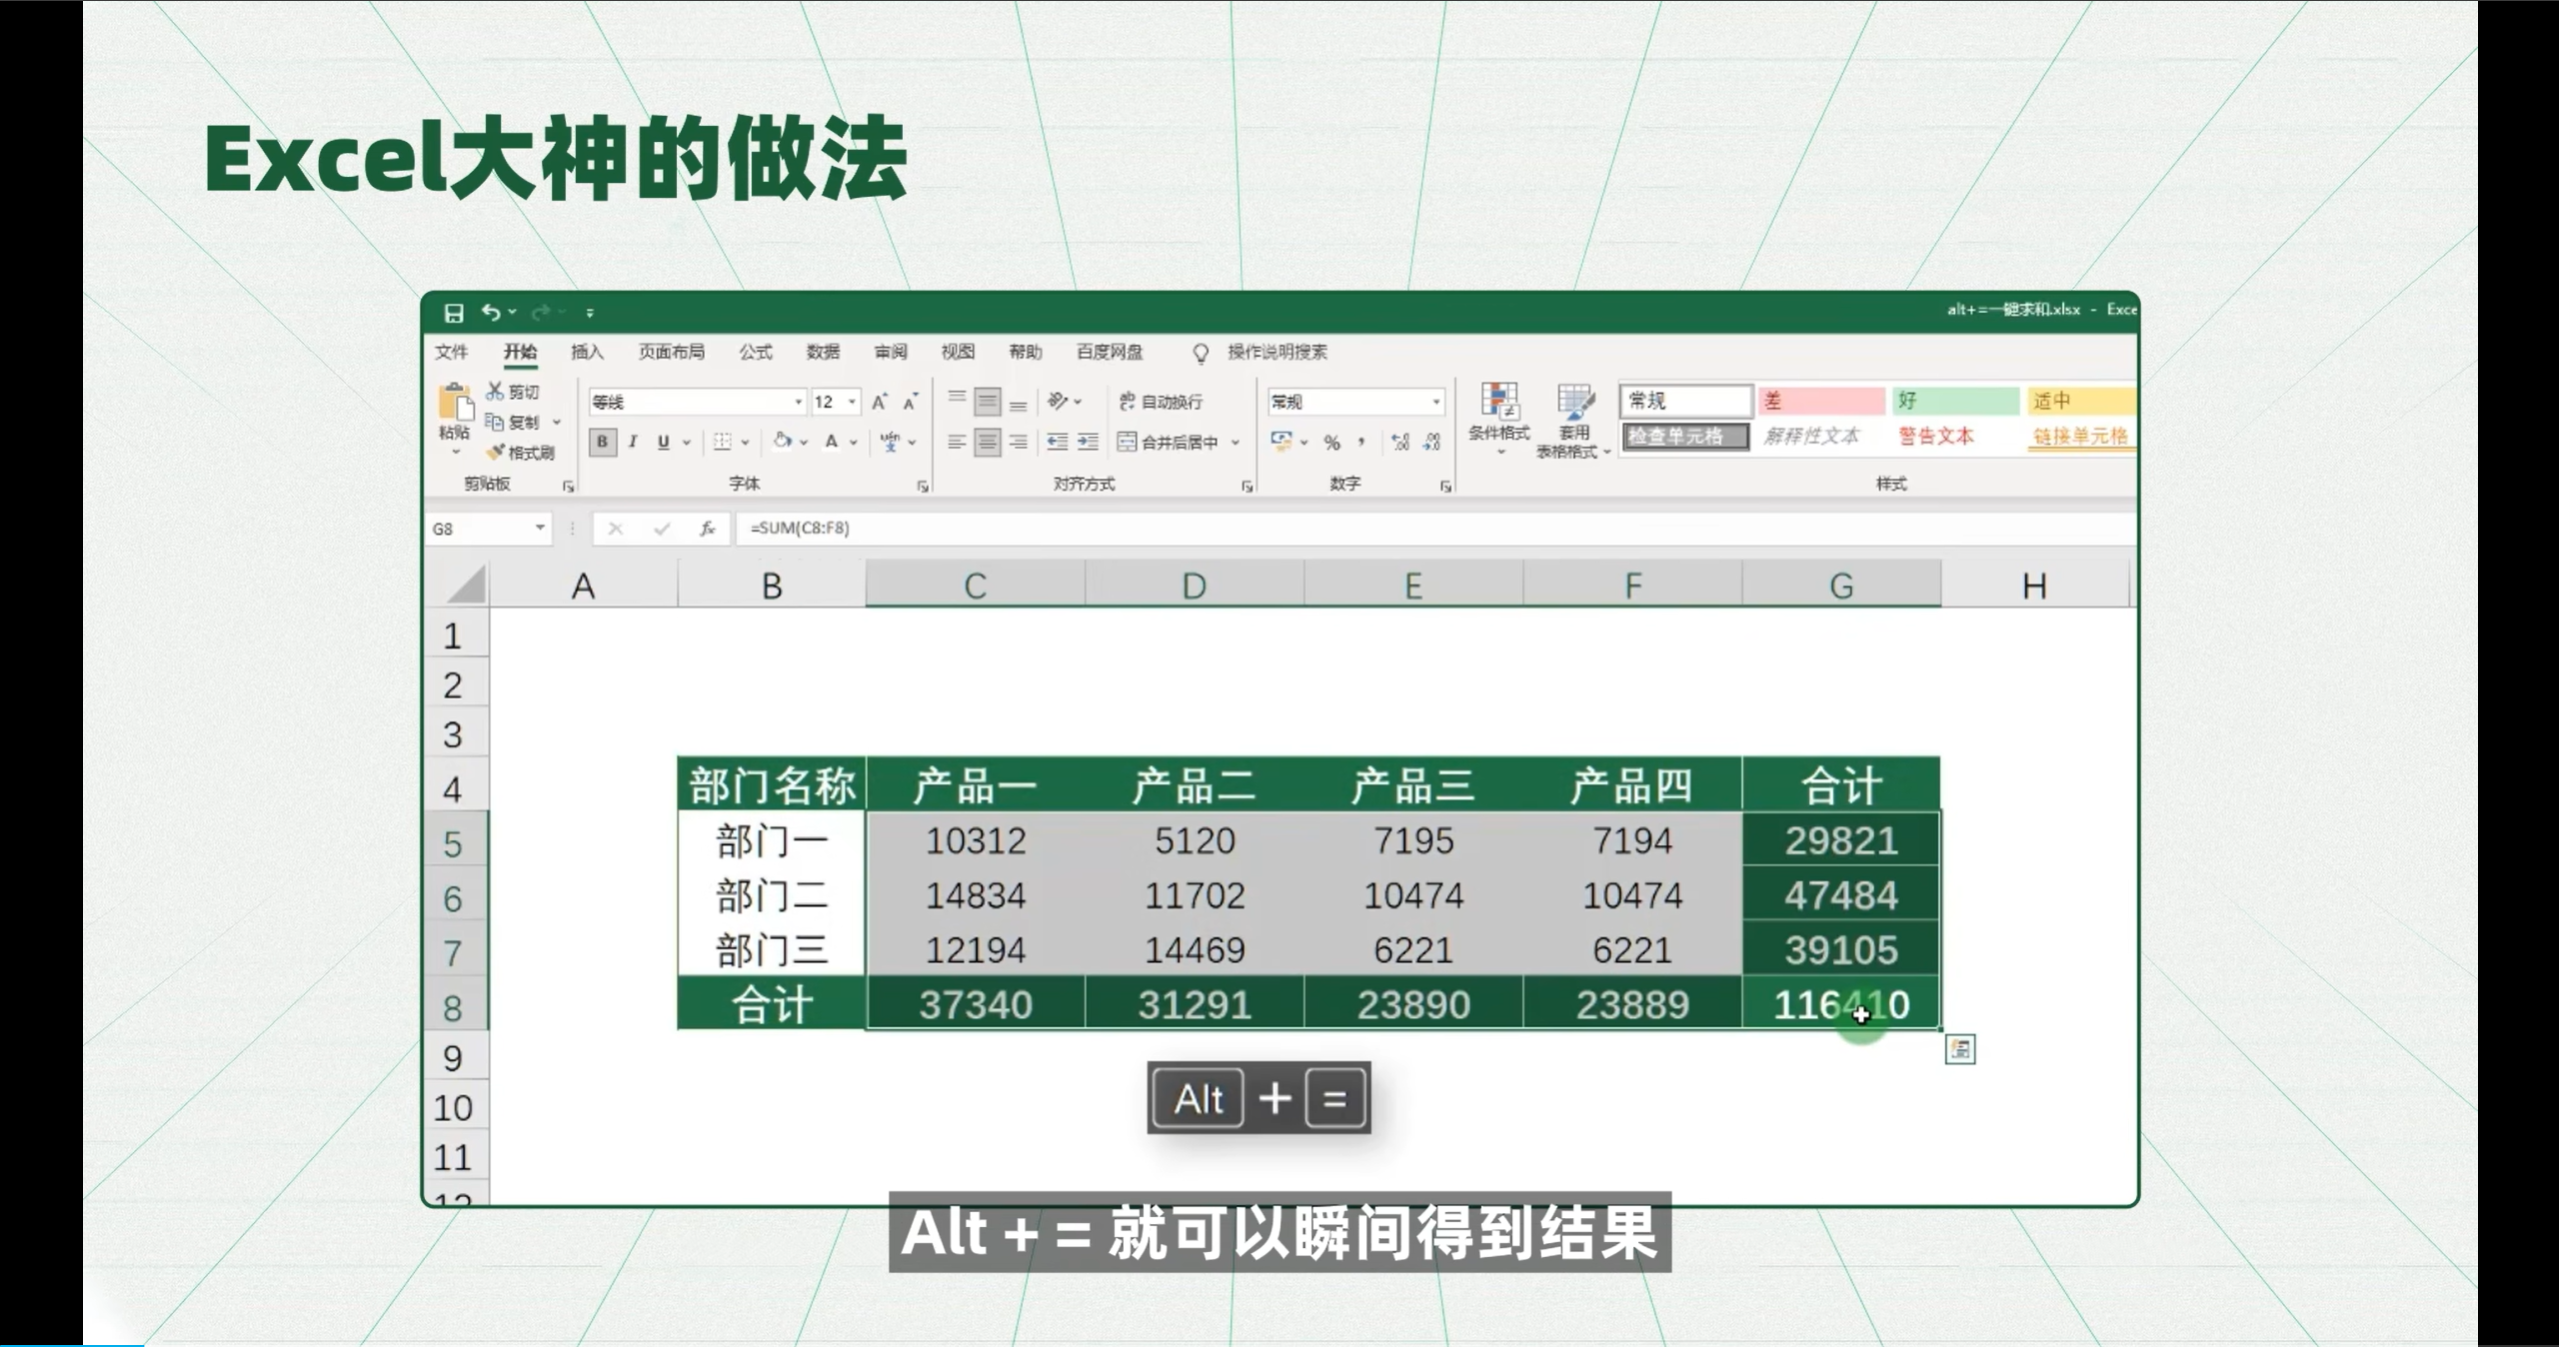Click the Cut (剪切) scissors icon

[496, 391]
